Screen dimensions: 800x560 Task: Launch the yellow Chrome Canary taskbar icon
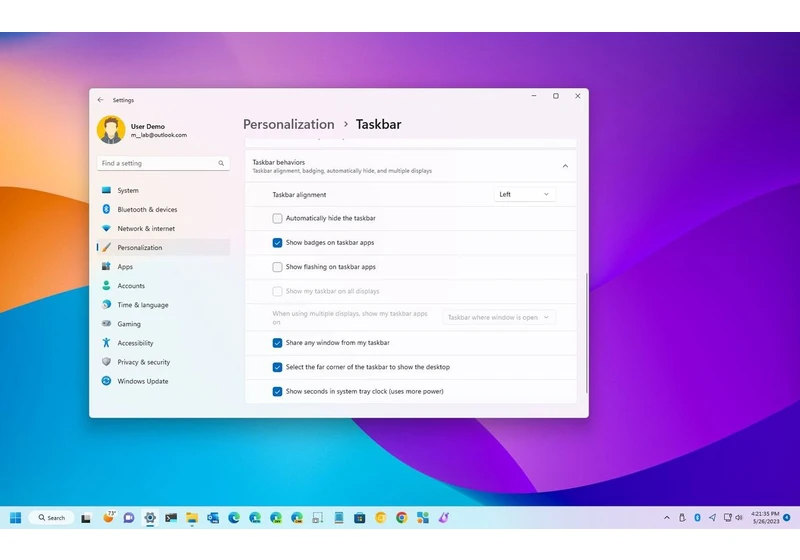click(x=381, y=518)
